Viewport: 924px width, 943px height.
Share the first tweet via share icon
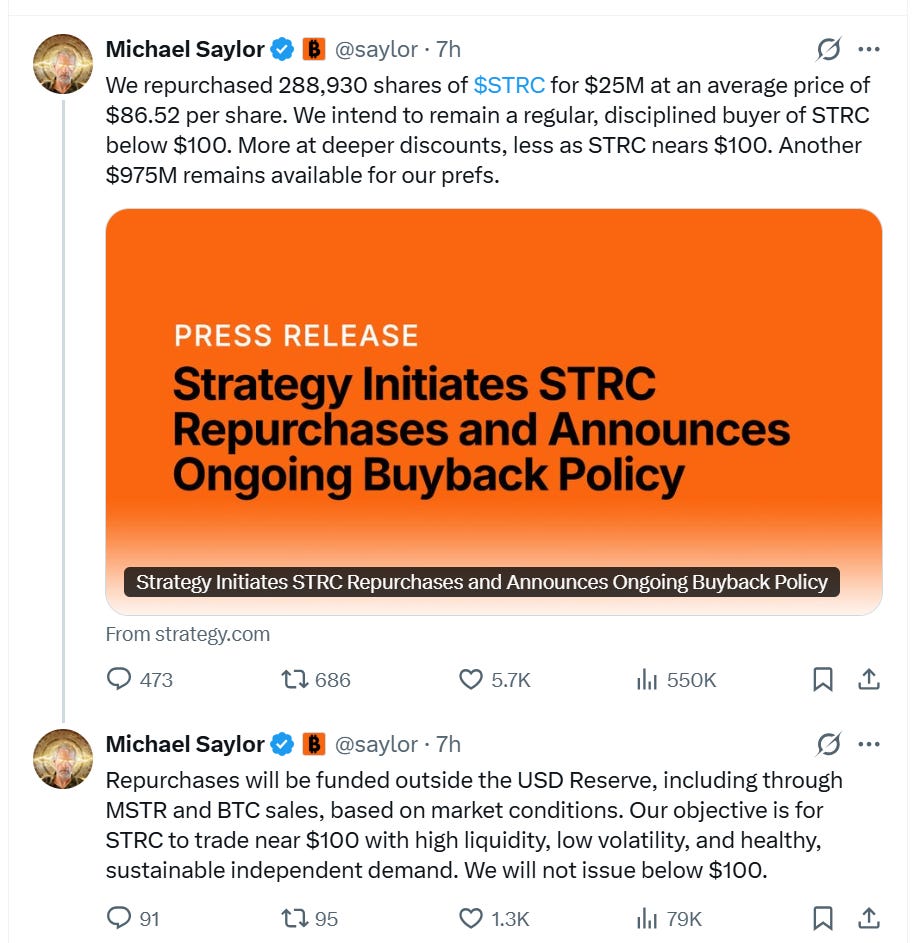869,680
